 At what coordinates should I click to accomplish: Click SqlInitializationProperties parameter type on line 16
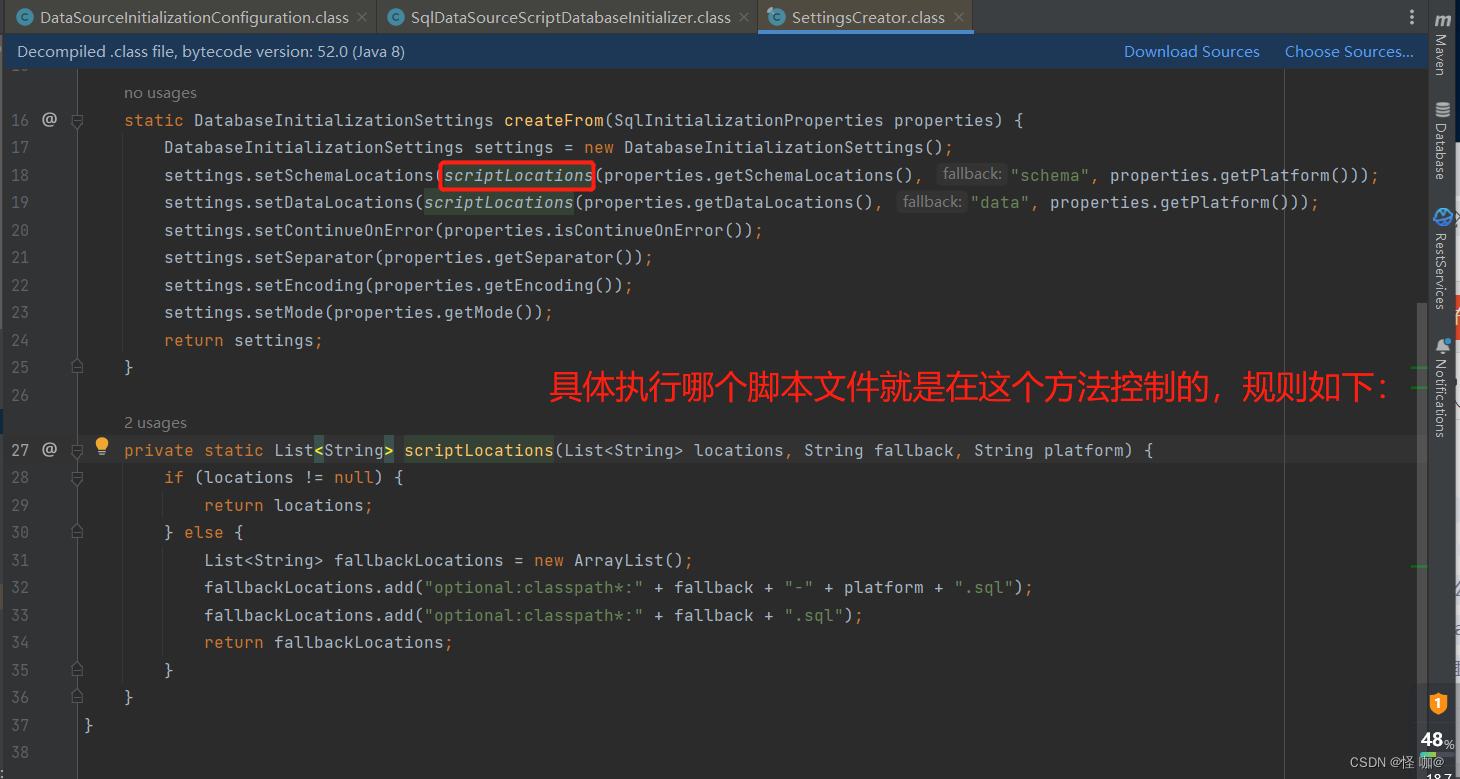point(748,121)
